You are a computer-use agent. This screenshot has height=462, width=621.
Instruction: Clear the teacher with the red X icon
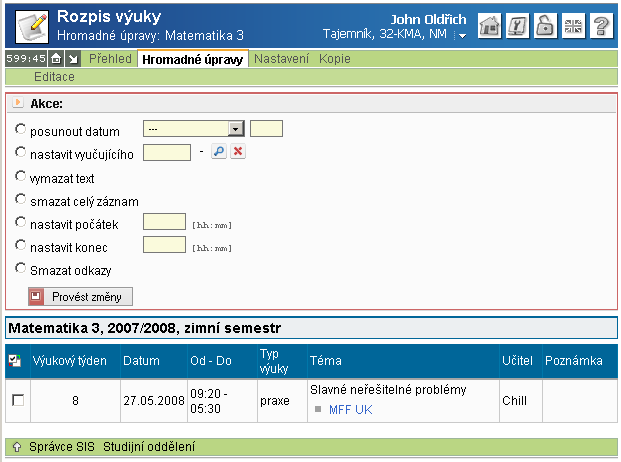click(238, 152)
